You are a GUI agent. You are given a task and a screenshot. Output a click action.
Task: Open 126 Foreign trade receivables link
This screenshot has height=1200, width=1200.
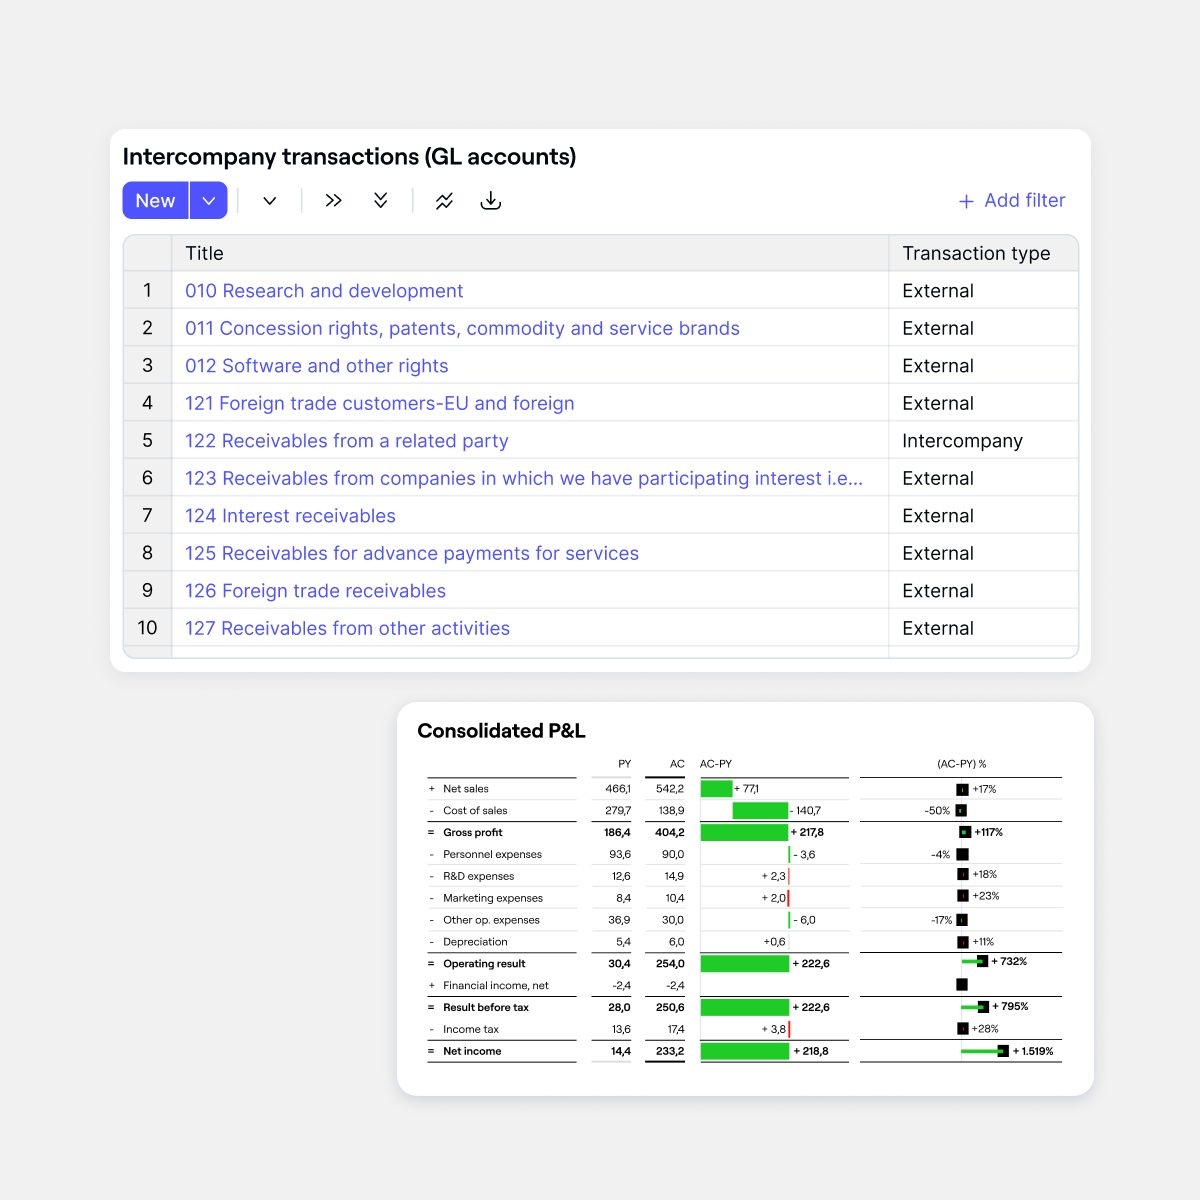pos(315,591)
